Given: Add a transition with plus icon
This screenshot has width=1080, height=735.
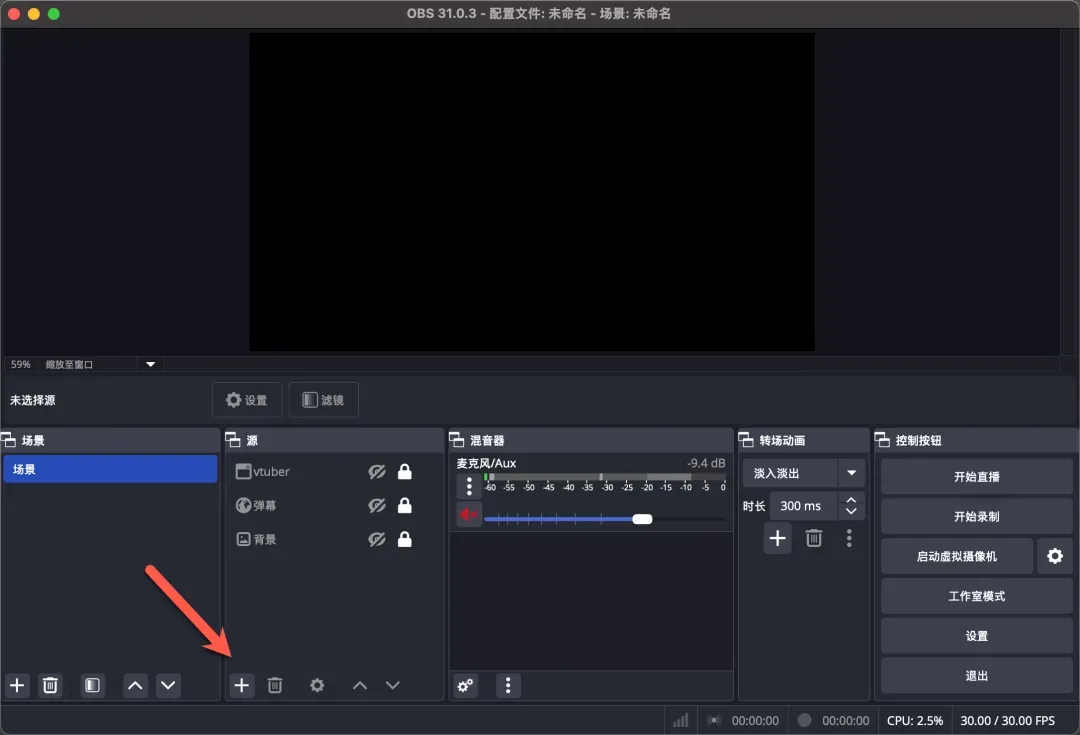Looking at the screenshot, I should [x=778, y=538].
